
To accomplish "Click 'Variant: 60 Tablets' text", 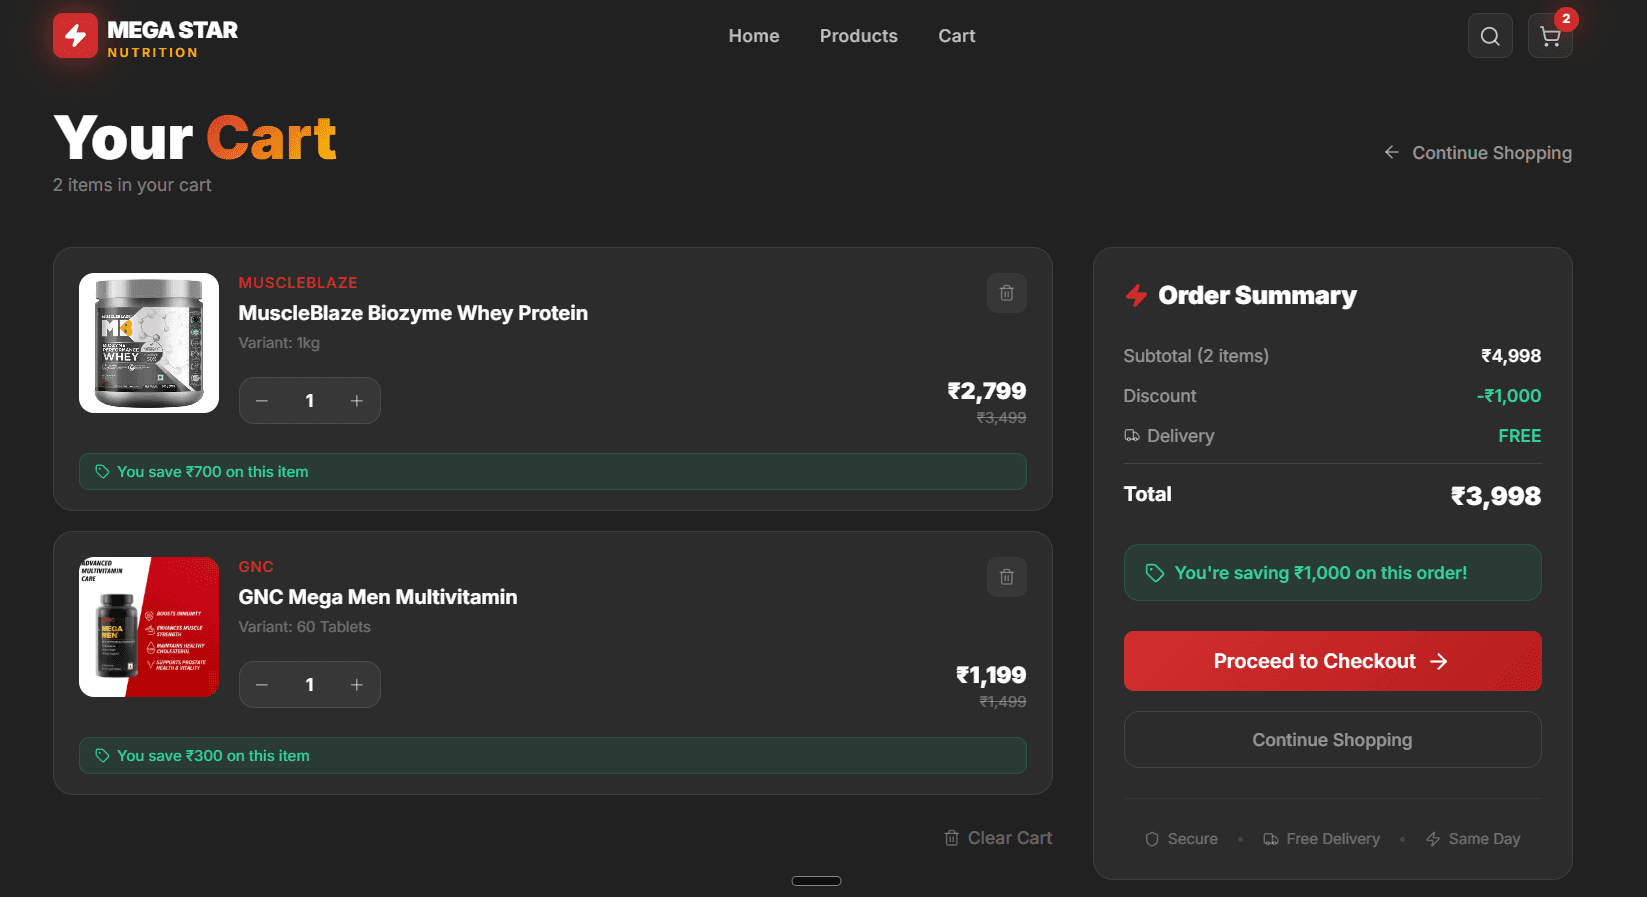I will tap(305, 627).
